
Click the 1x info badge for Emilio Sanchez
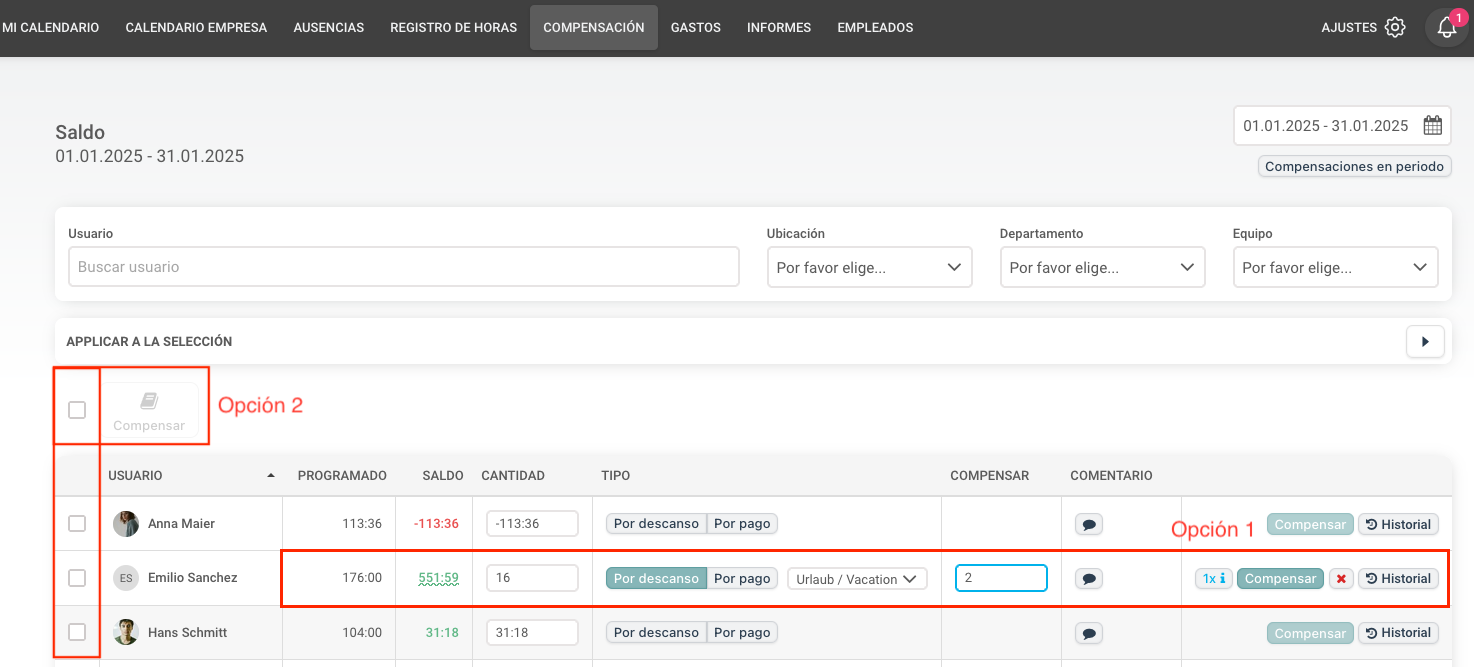[1213, 579]
